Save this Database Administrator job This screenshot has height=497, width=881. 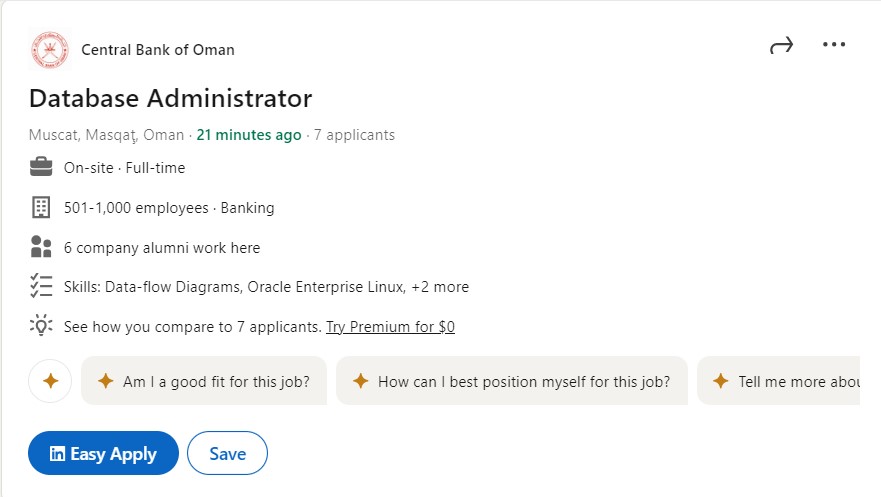point(227,453)
